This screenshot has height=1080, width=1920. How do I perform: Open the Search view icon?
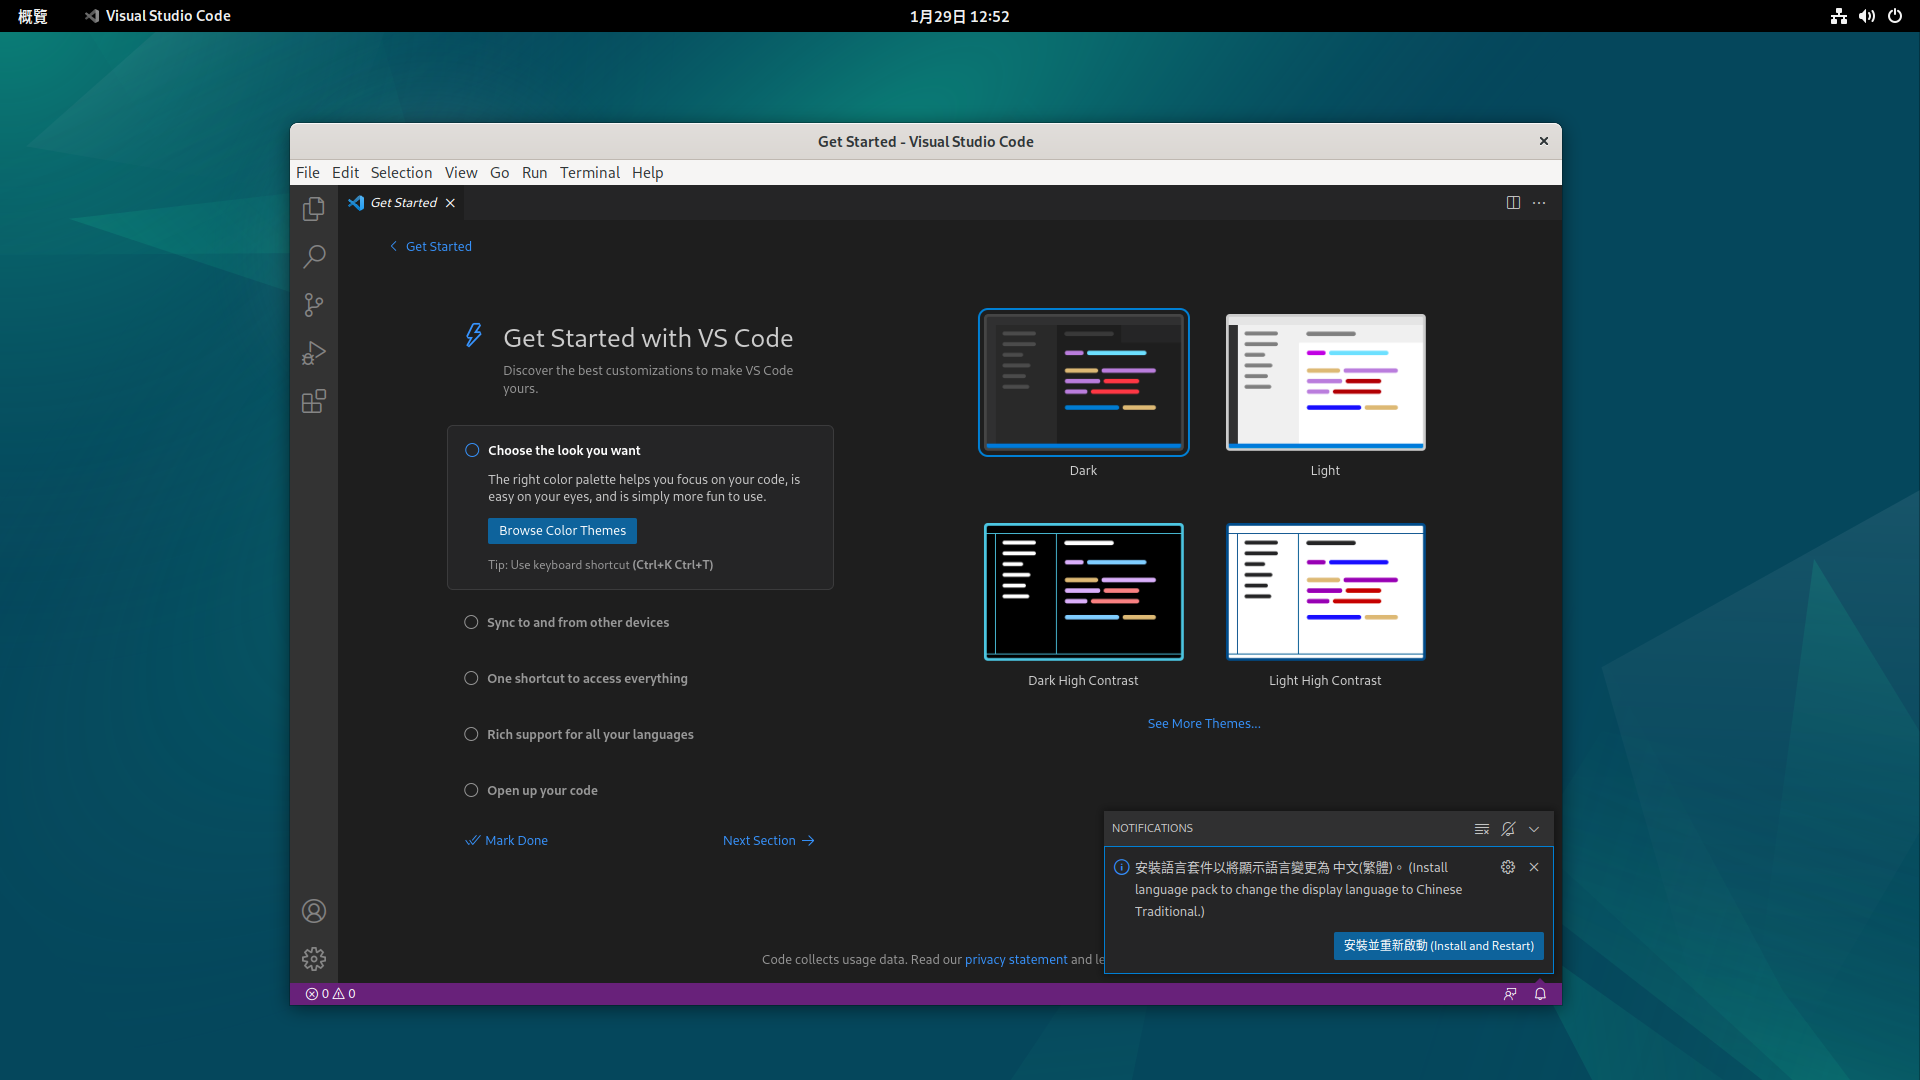[x=313, y=257]
